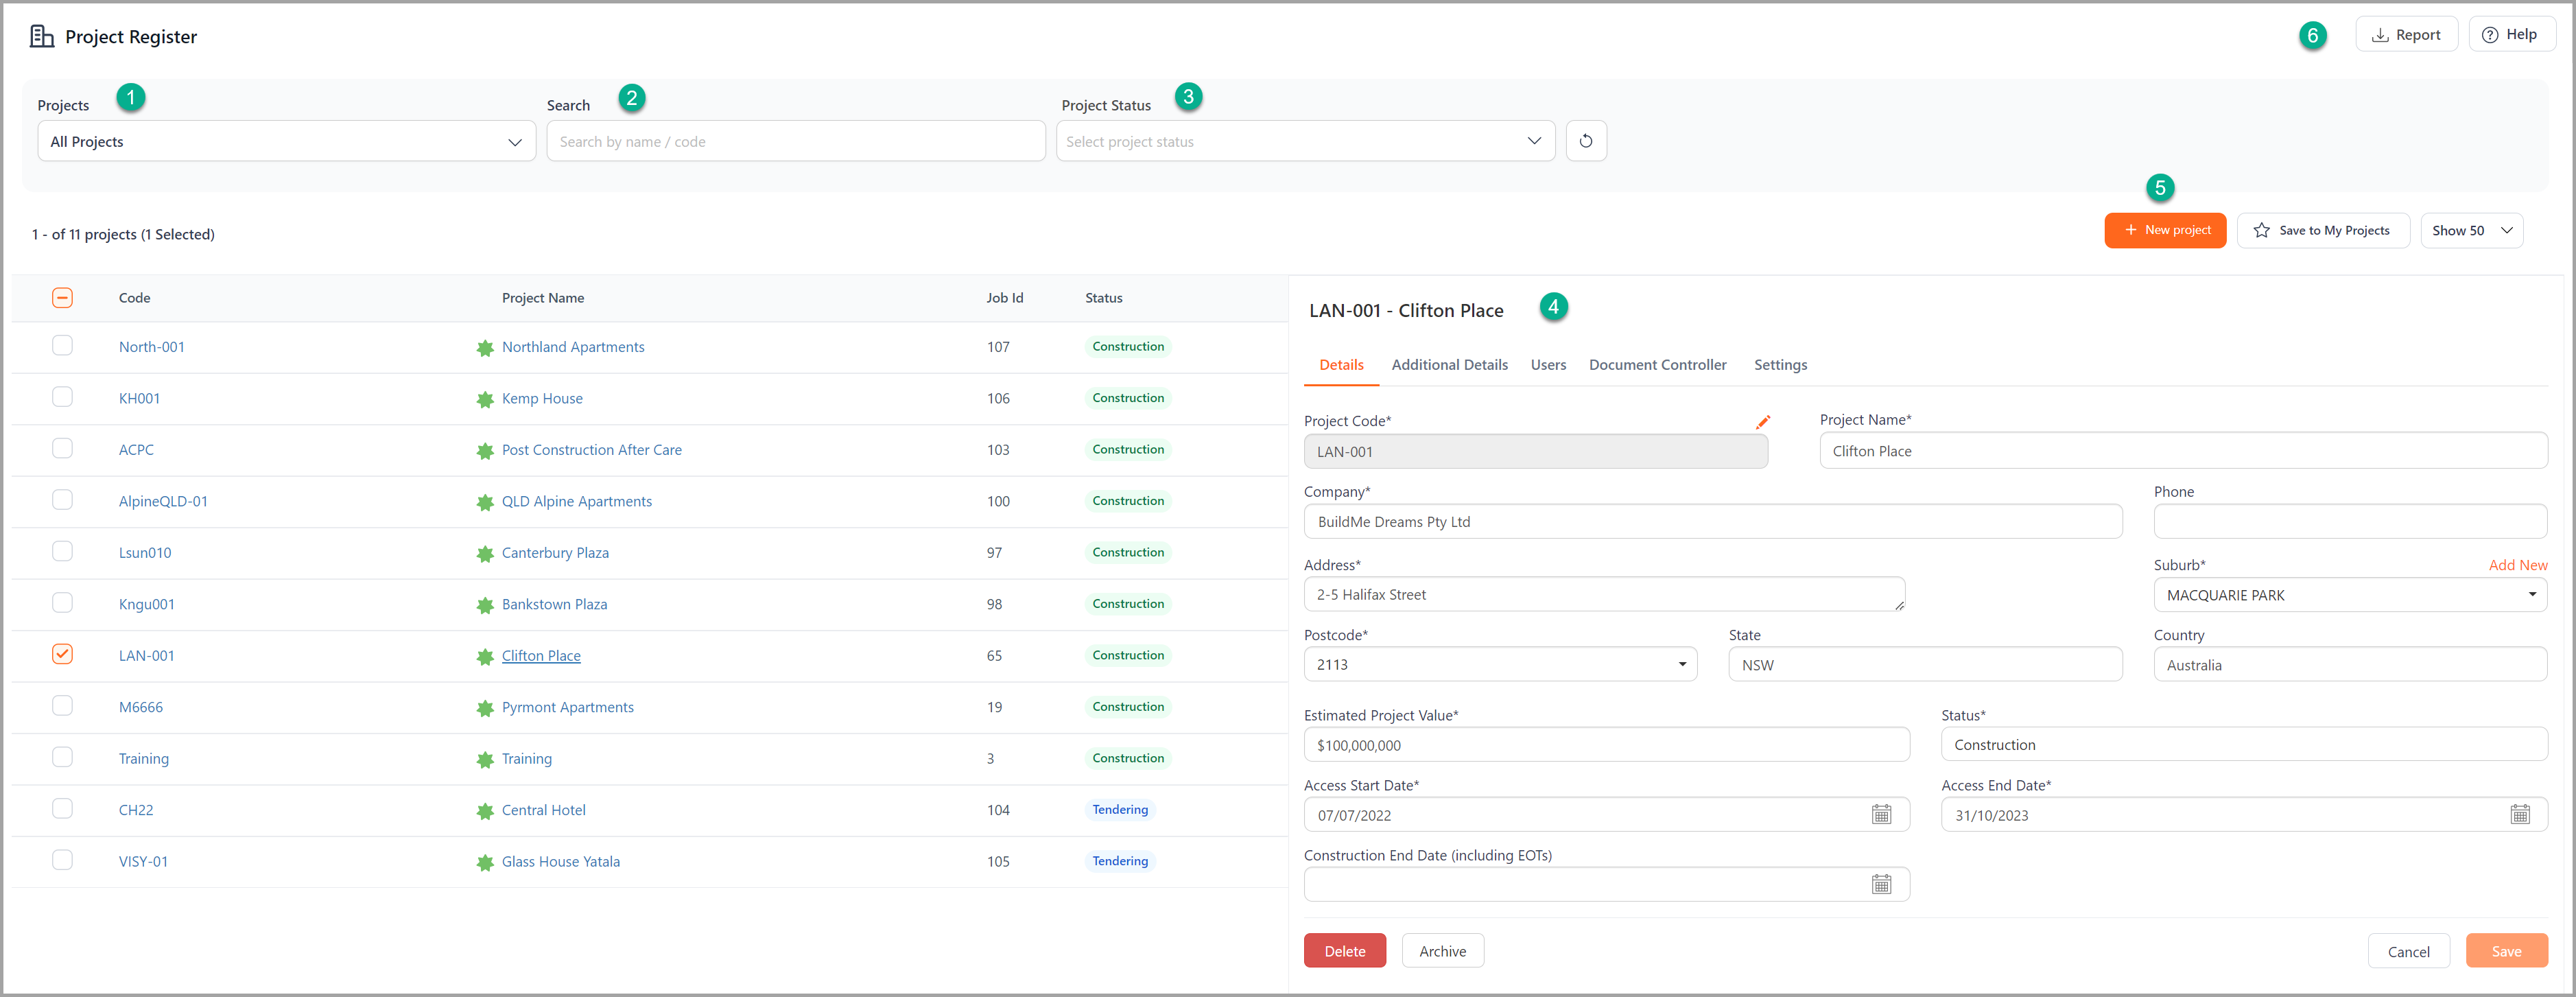Check the CH22 row checkbox
The height and width of the screenshot is (997, 2576).
click(x=62, y=808)
